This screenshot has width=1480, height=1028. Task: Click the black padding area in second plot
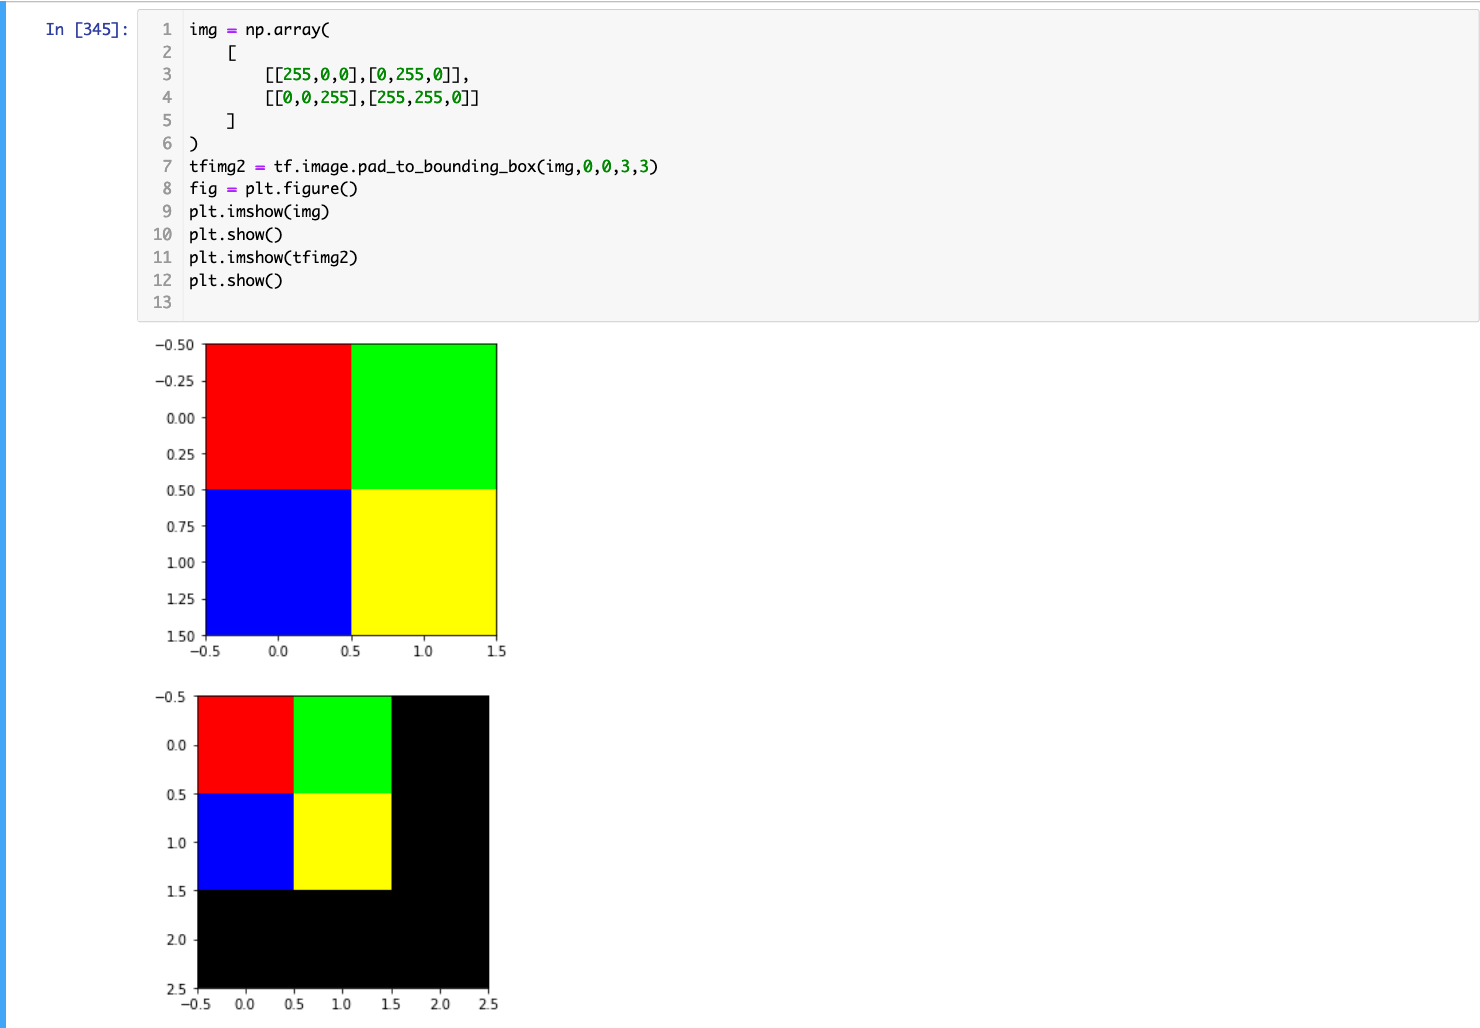[x=440, y=938]
